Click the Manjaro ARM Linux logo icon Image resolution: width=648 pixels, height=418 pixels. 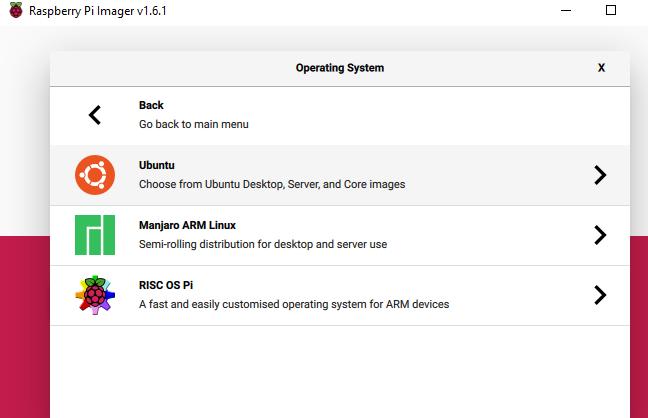point(95,235)
